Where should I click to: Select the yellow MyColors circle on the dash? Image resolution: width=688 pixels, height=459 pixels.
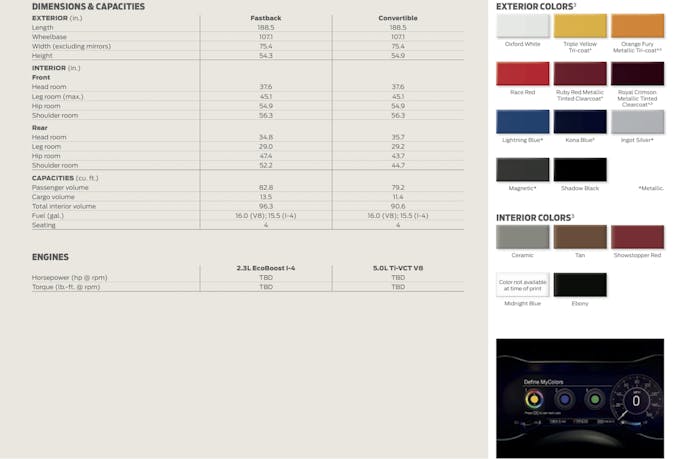click(534, 399)
